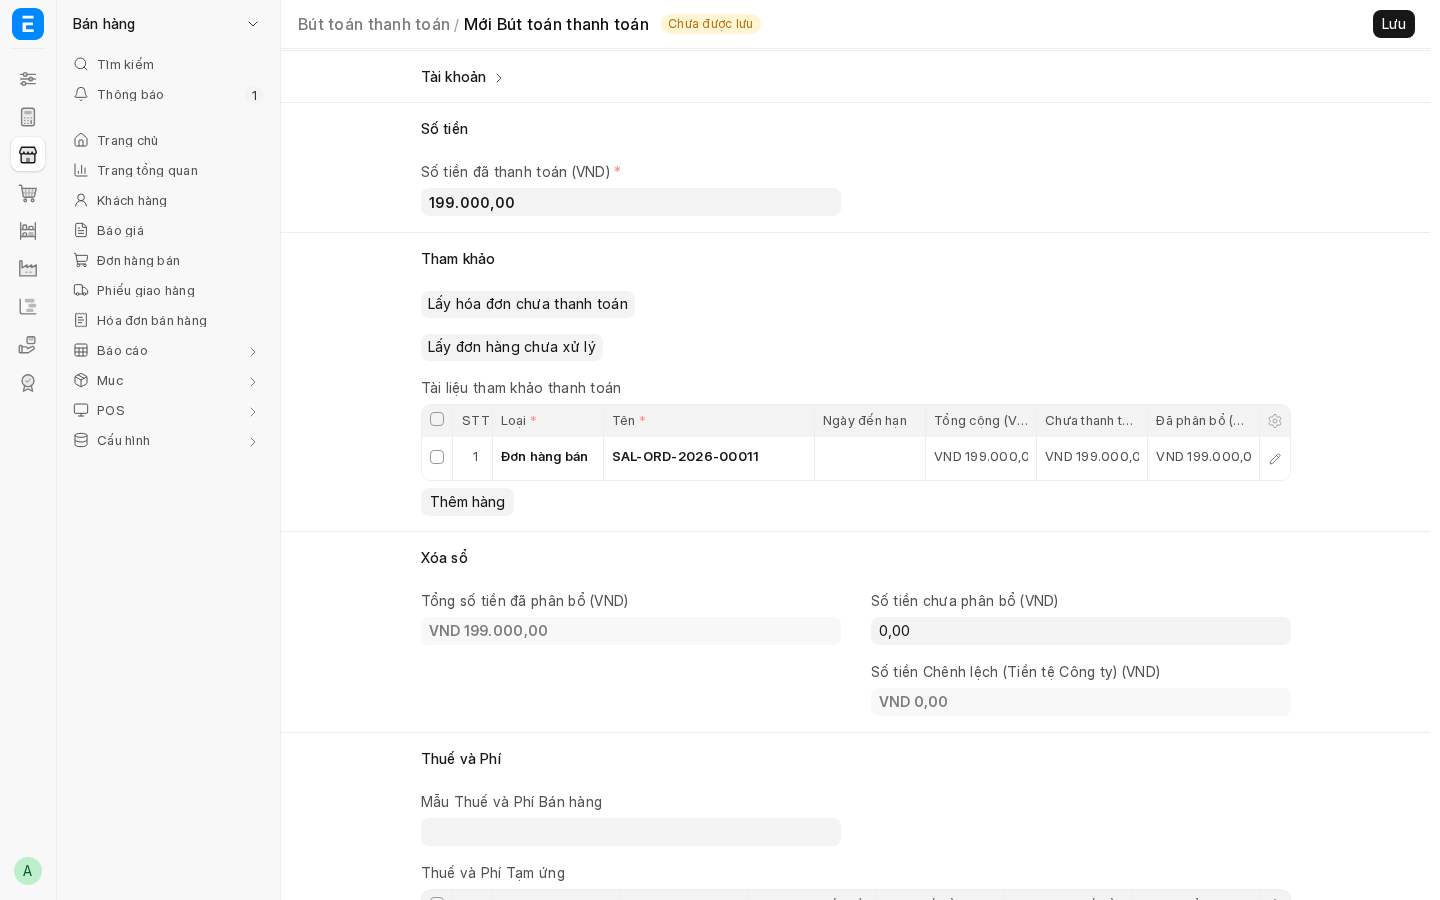The height and width of the screenshot is (900, 1440).
Task: Open Hóa đơn bán hàng page
Action: tap(168, 320)
